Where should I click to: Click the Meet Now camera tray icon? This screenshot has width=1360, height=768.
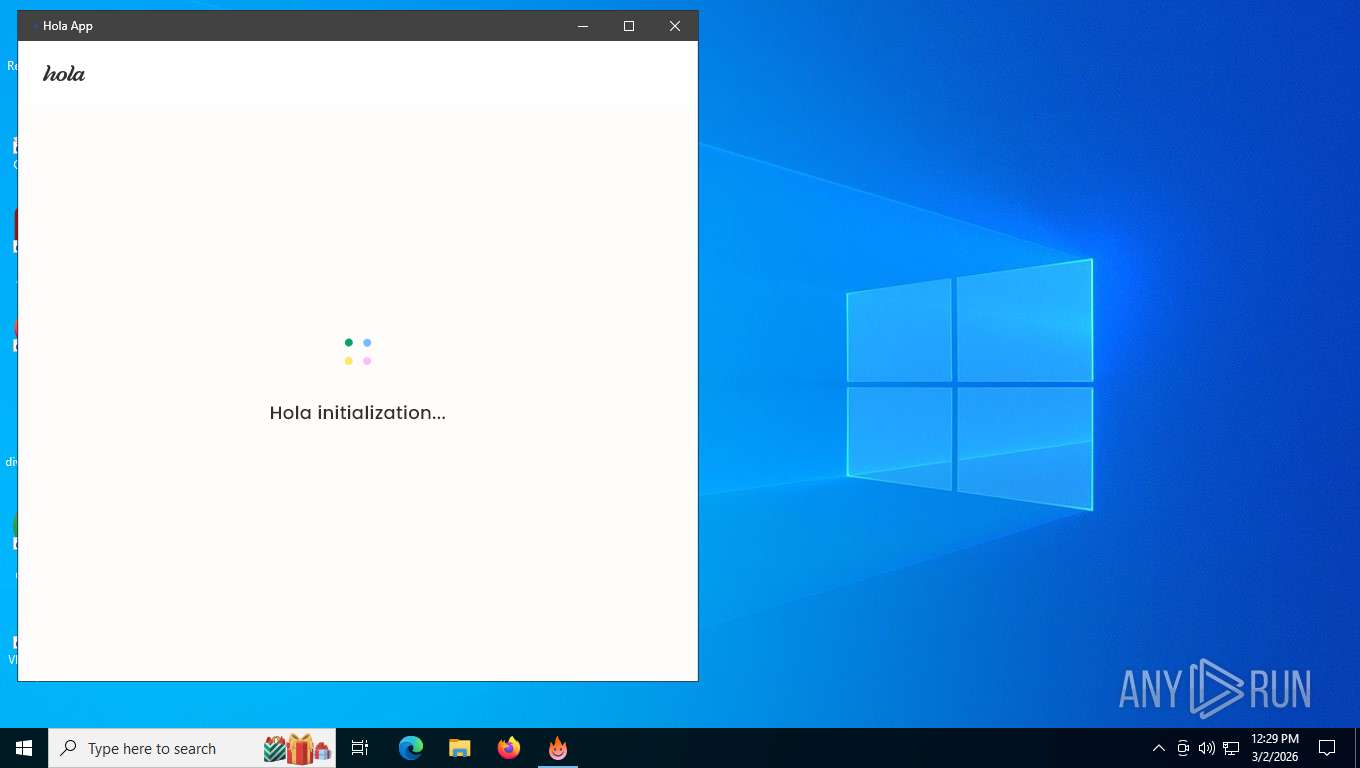point(1183,748)
